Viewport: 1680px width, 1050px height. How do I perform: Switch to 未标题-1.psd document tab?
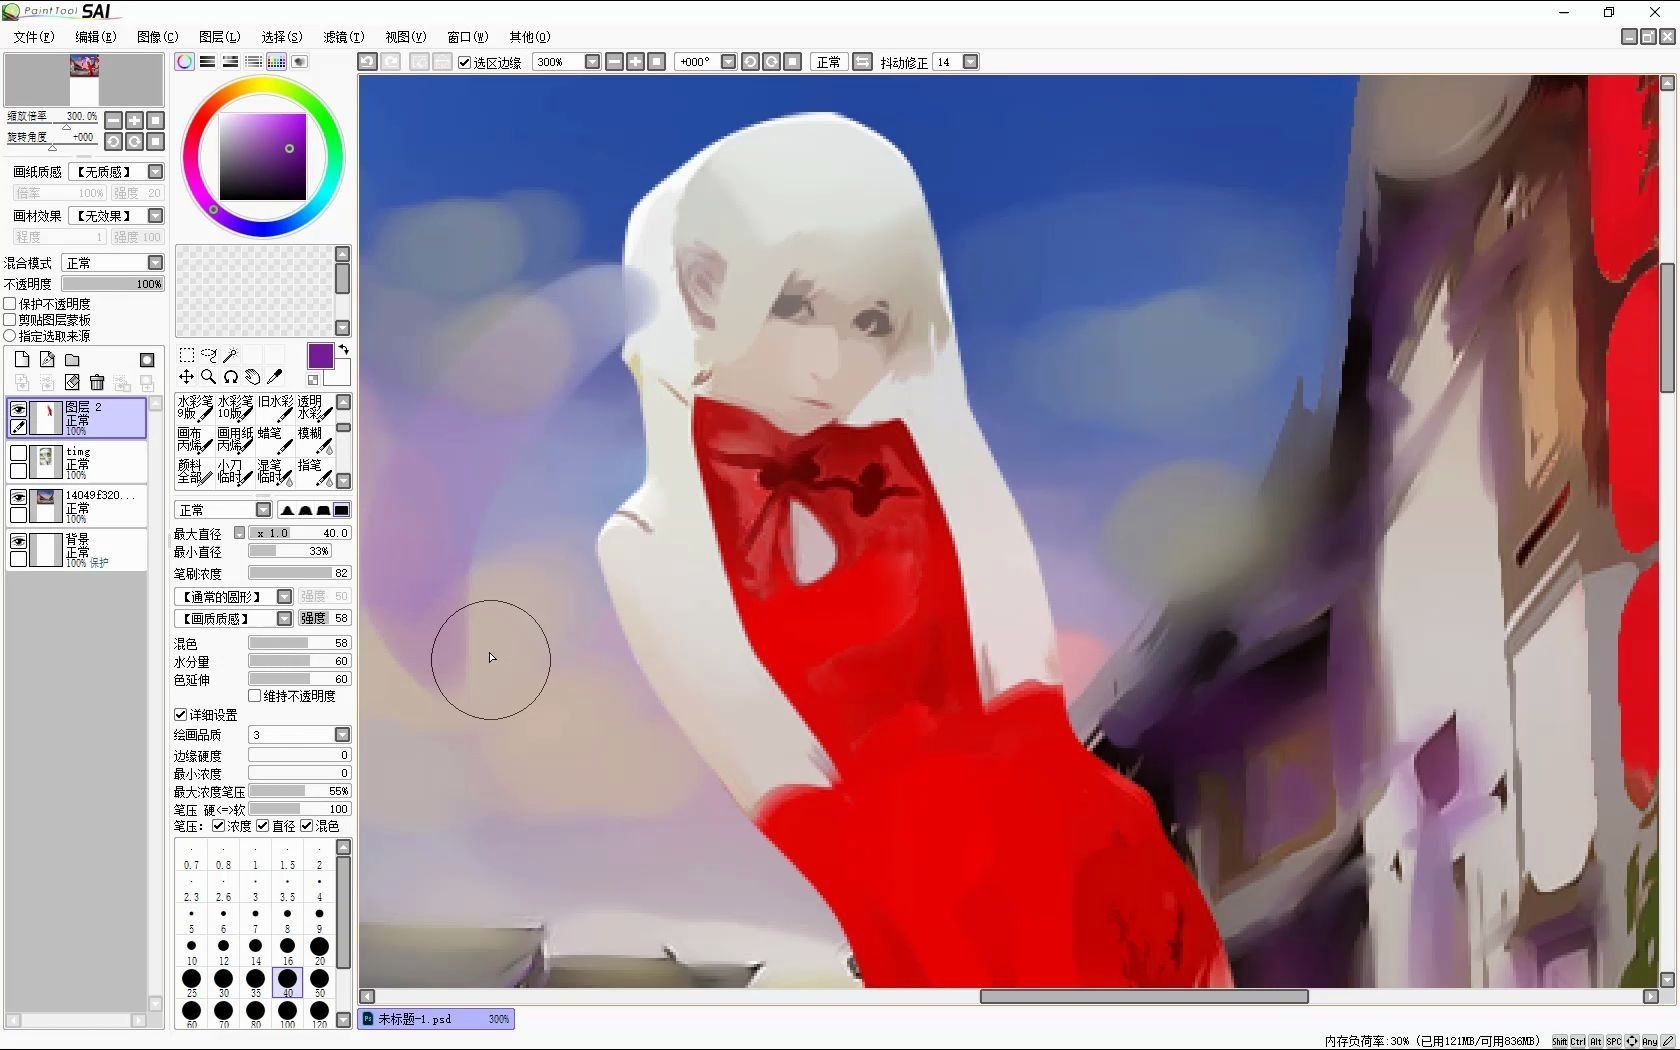click(x=436, y=1019)
